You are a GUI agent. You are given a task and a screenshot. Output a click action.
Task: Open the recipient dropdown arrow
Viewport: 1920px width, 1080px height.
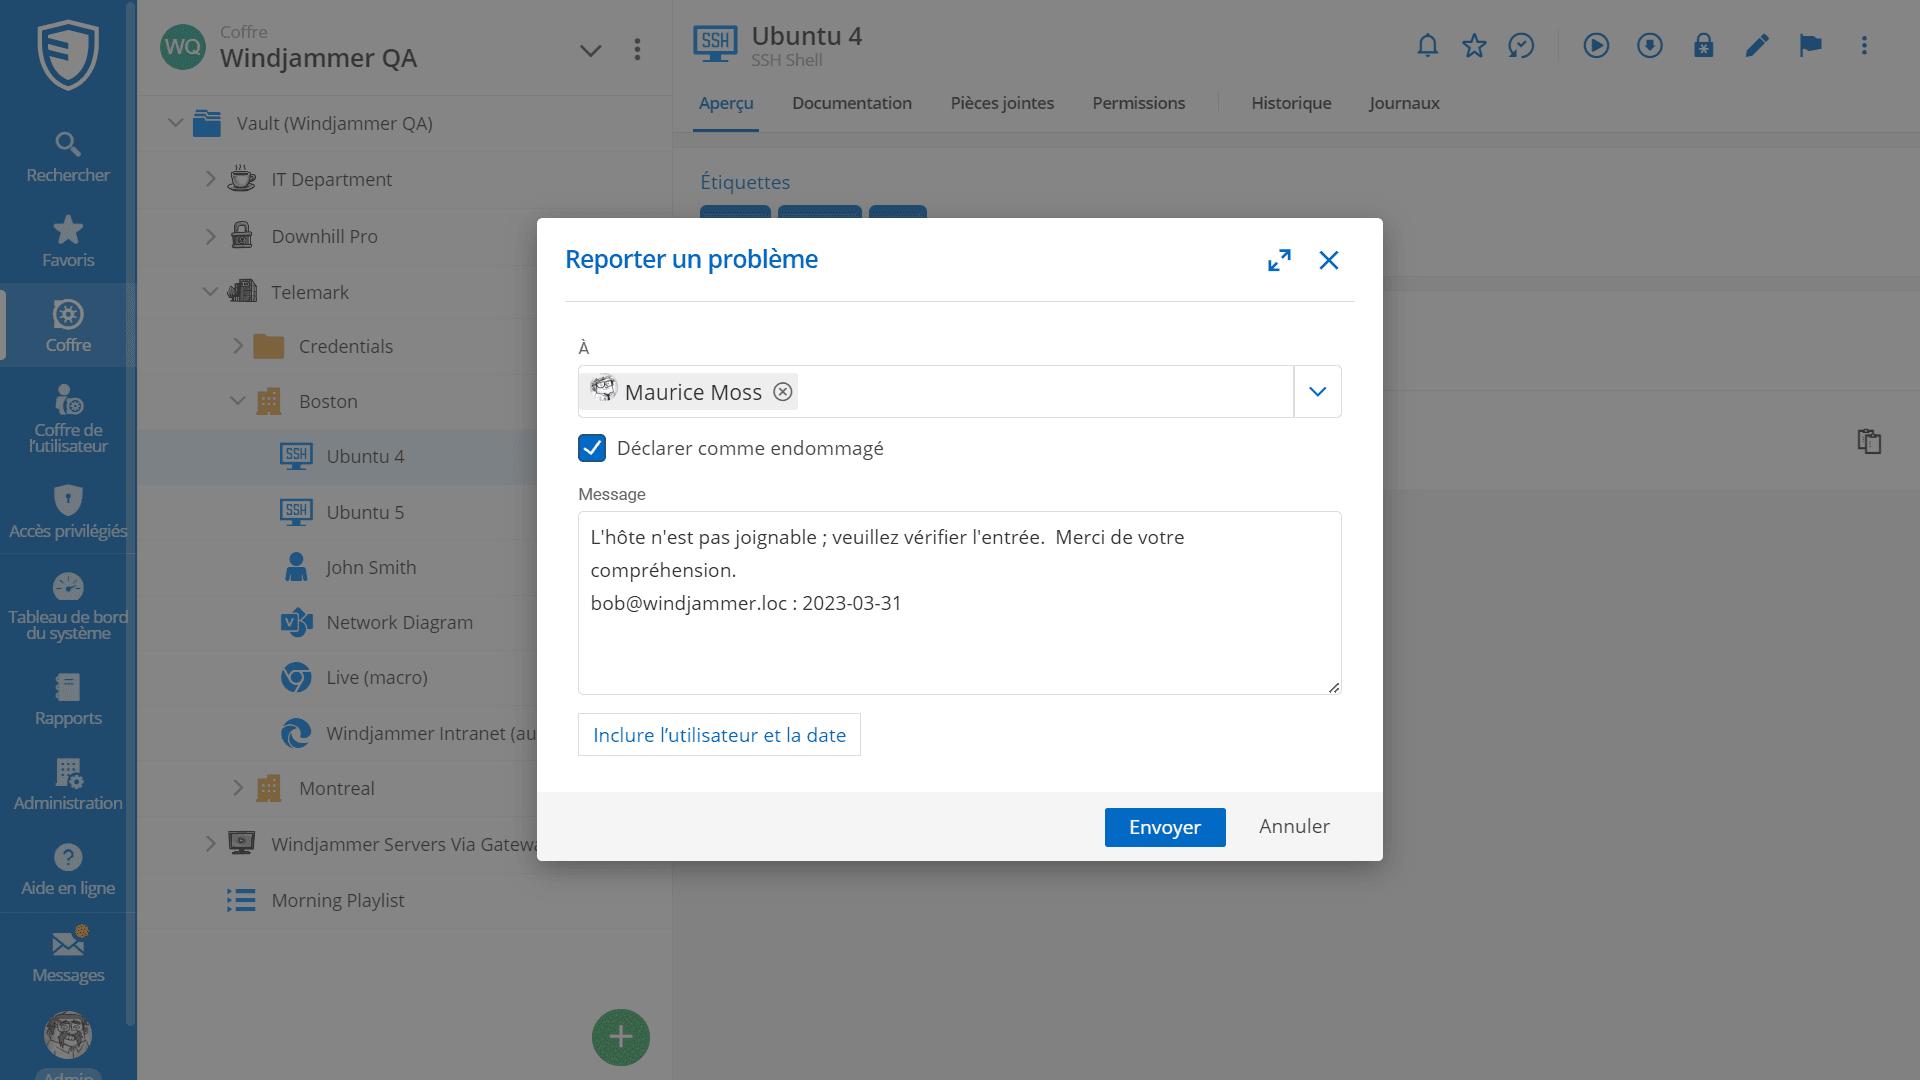[1317, 392]
